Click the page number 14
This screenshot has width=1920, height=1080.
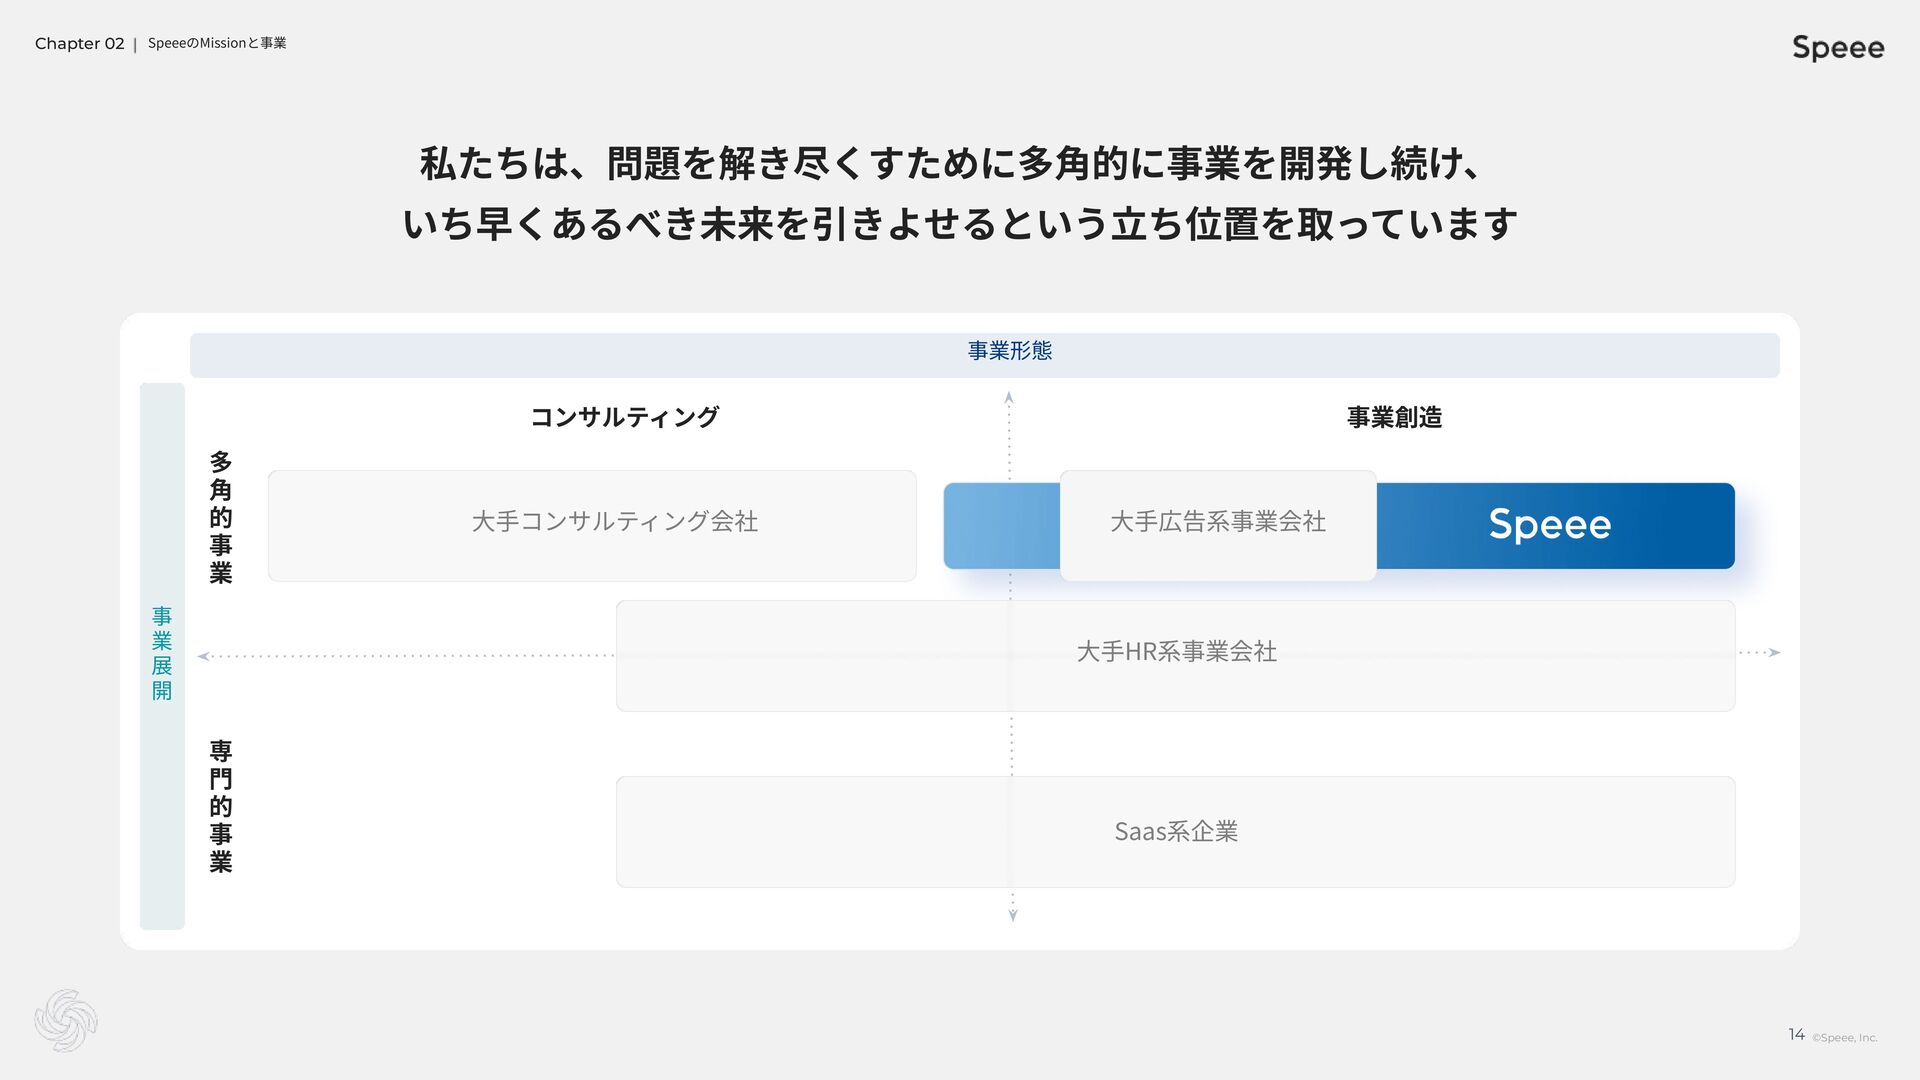click(1796, 1034)
